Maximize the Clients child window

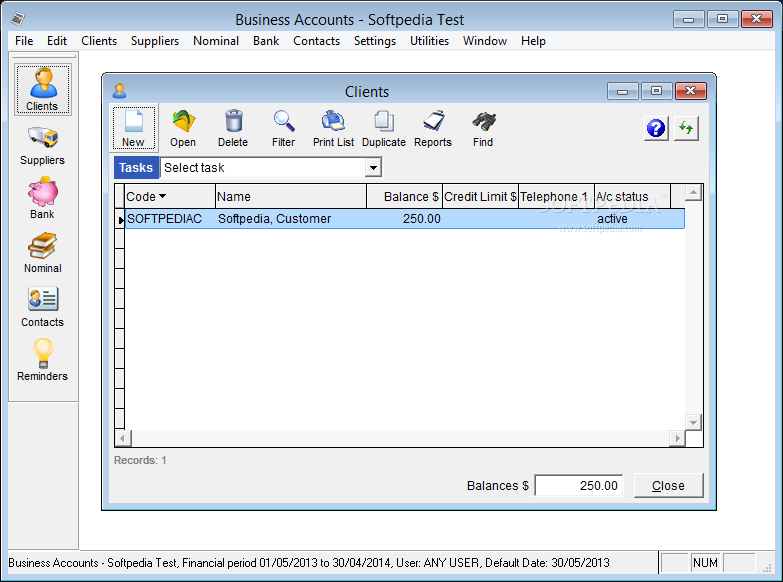(657, 91)
